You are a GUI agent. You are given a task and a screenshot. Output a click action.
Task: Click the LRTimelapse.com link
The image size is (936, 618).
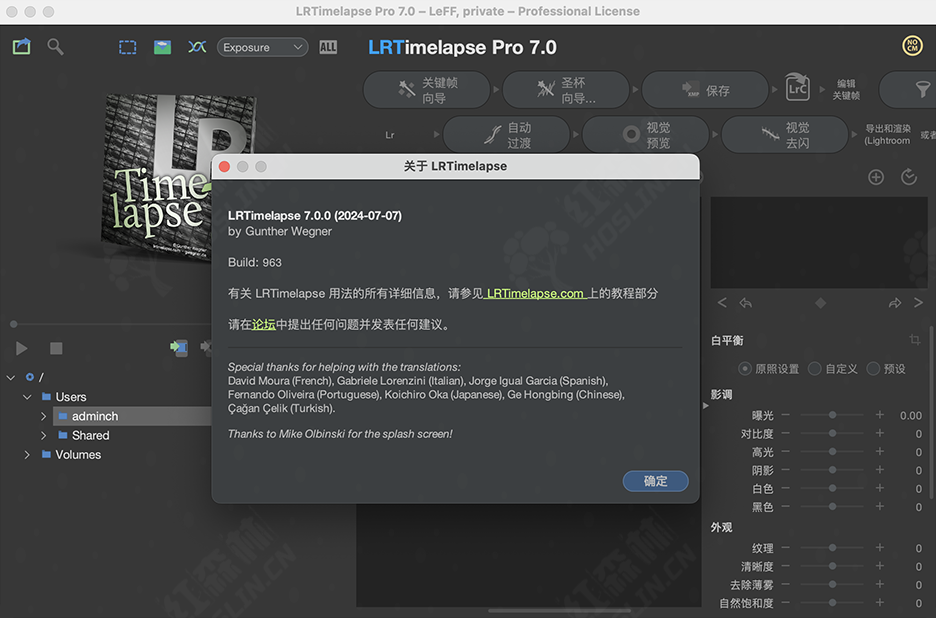(x=535, y=293)
